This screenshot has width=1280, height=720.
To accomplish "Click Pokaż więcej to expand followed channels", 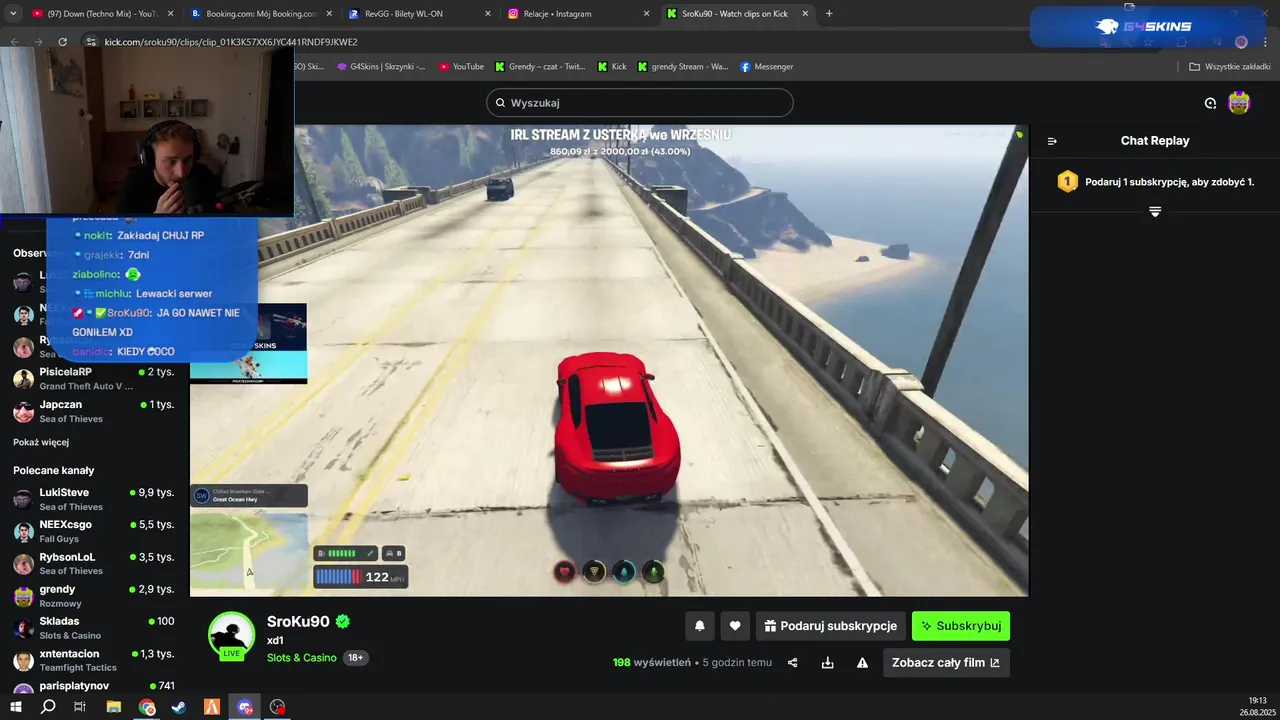I will [x=41, y=442].
